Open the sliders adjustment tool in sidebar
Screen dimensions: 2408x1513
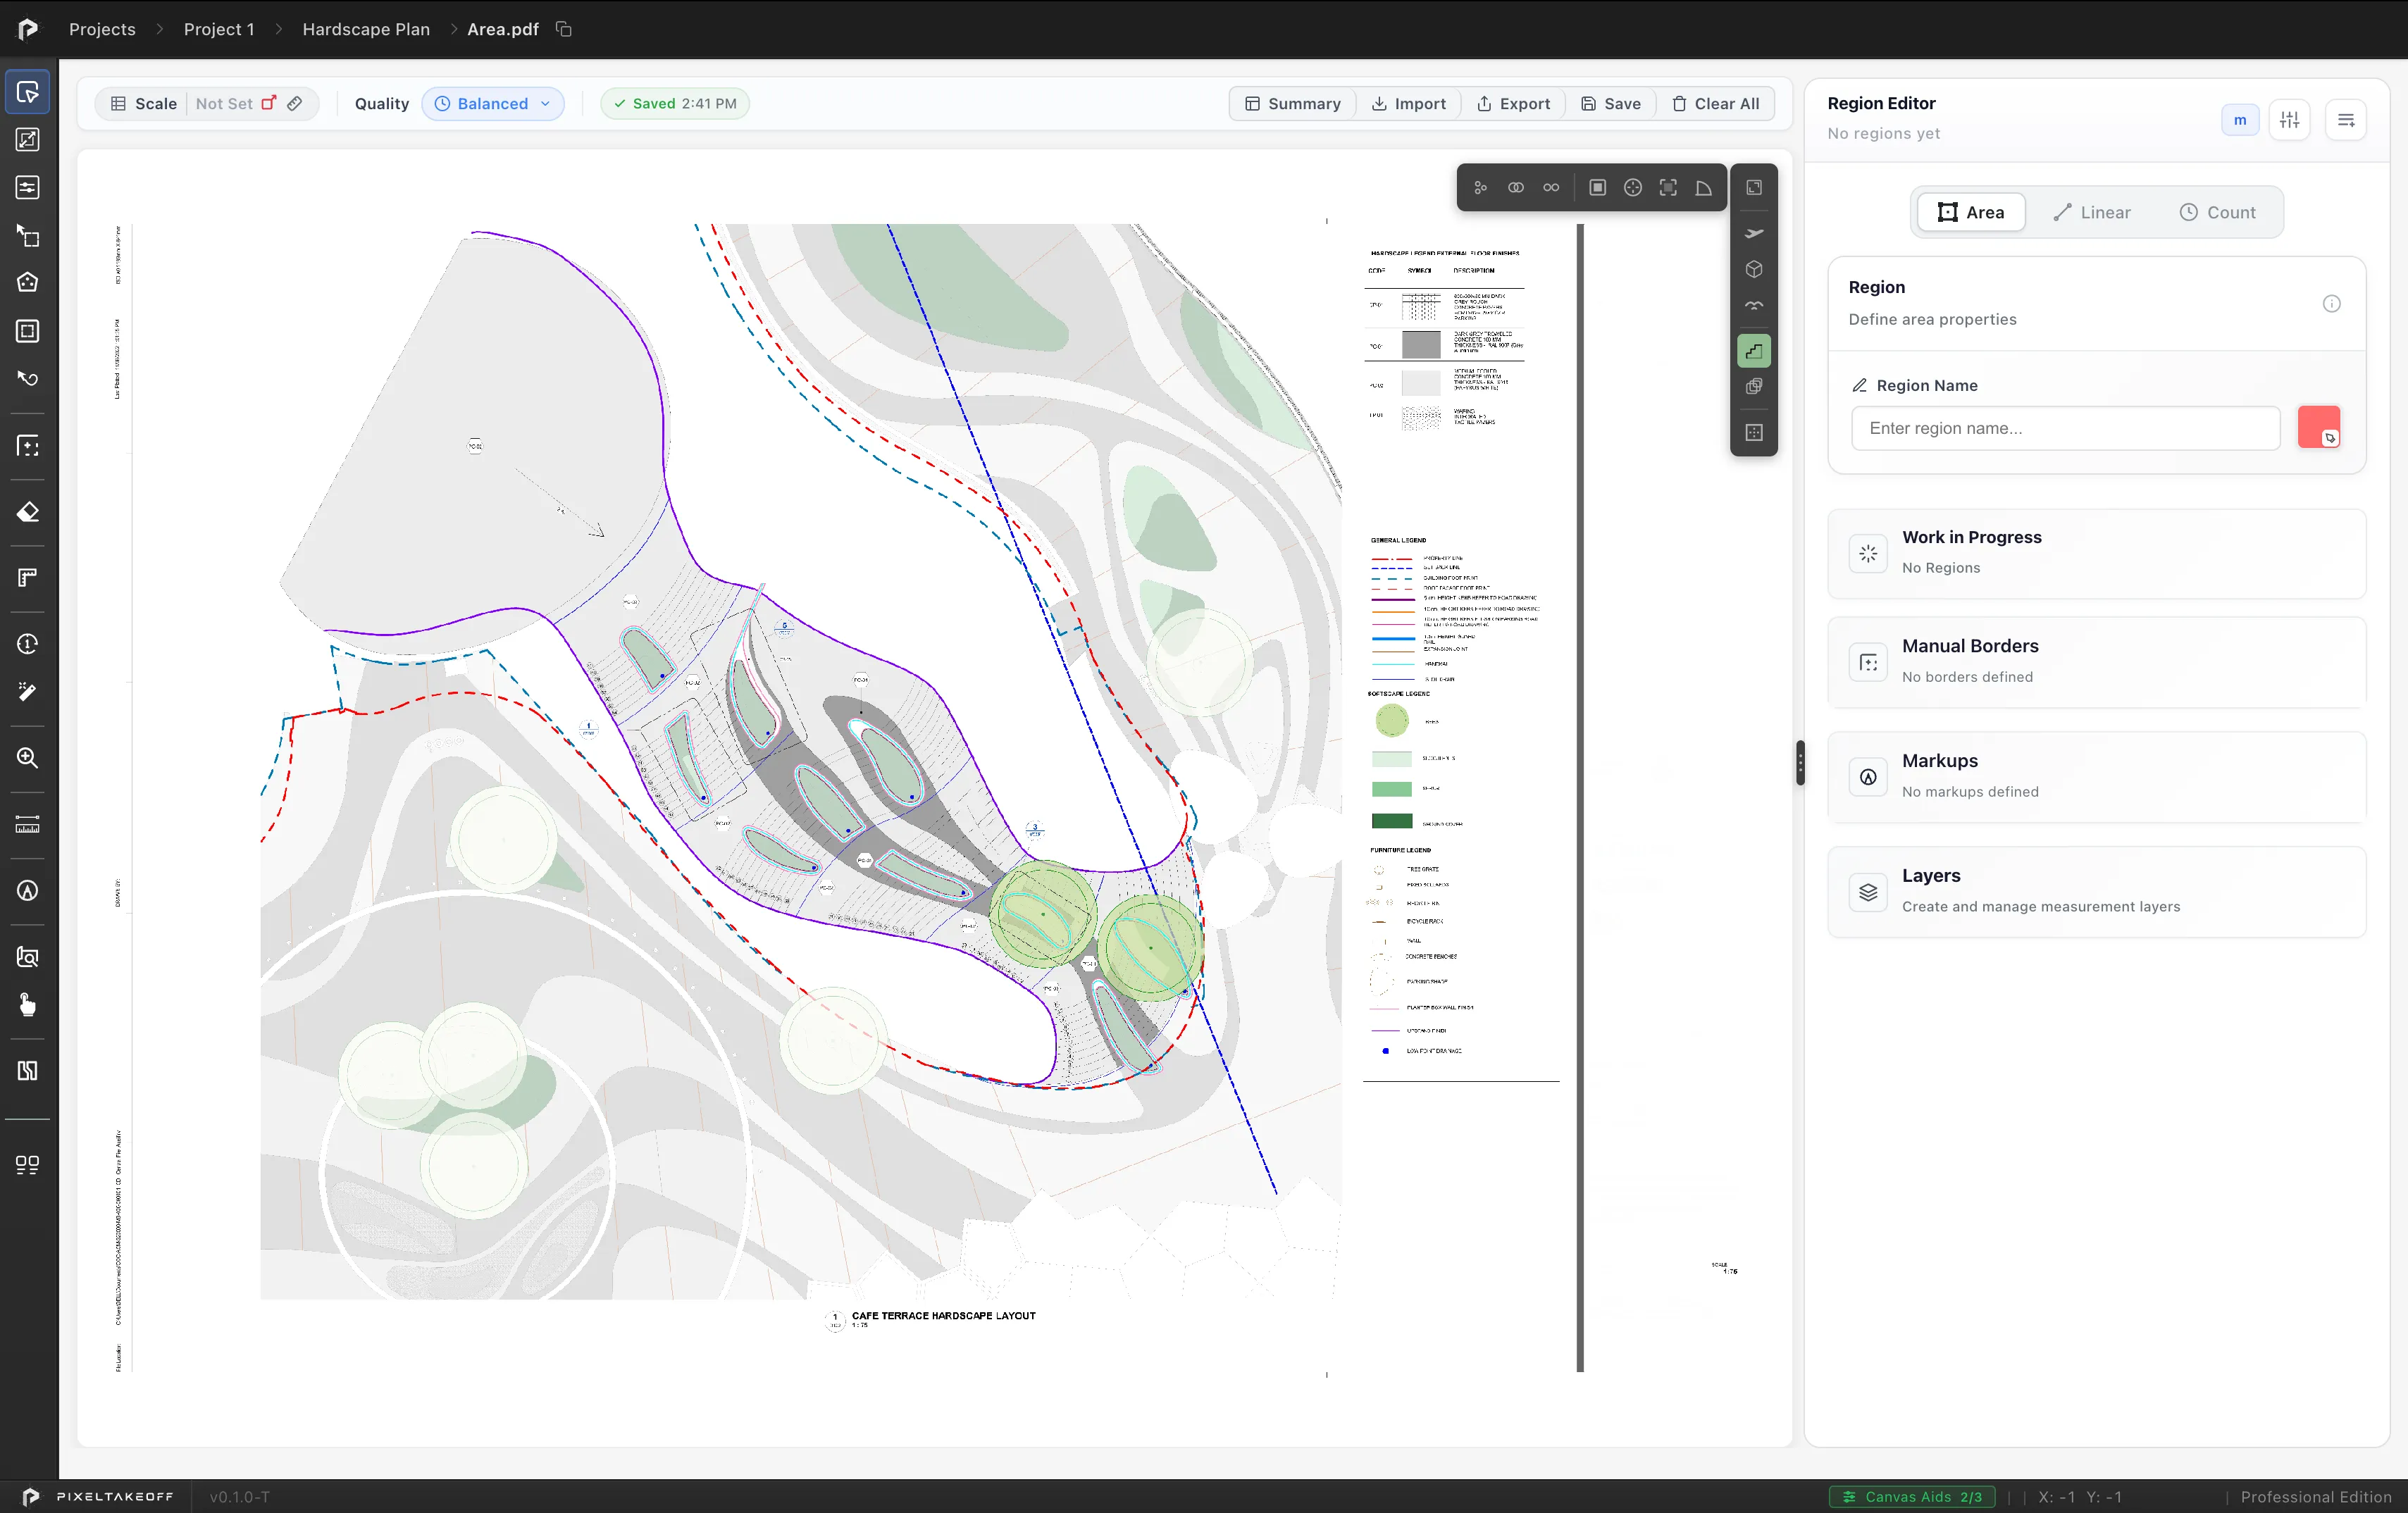point(28,188)
